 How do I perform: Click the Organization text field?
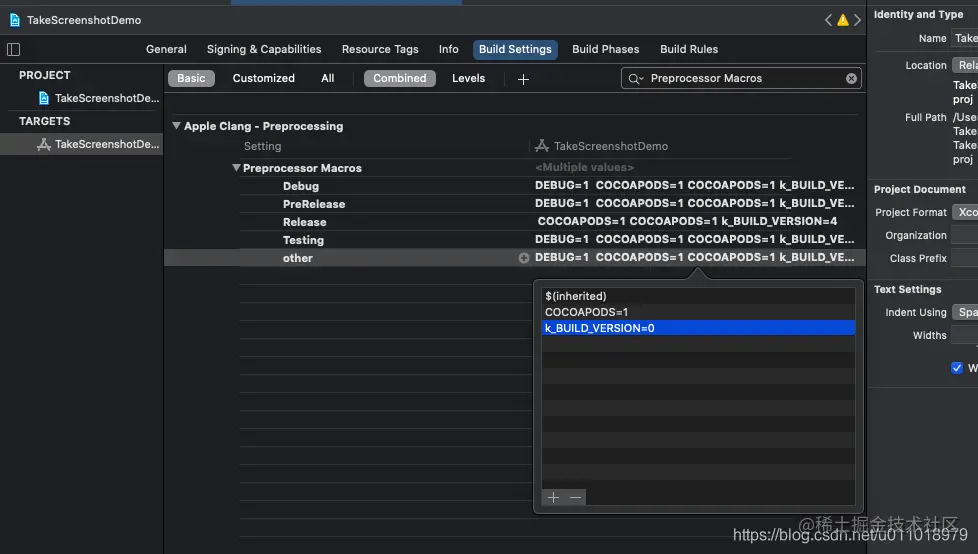[964, 235]
